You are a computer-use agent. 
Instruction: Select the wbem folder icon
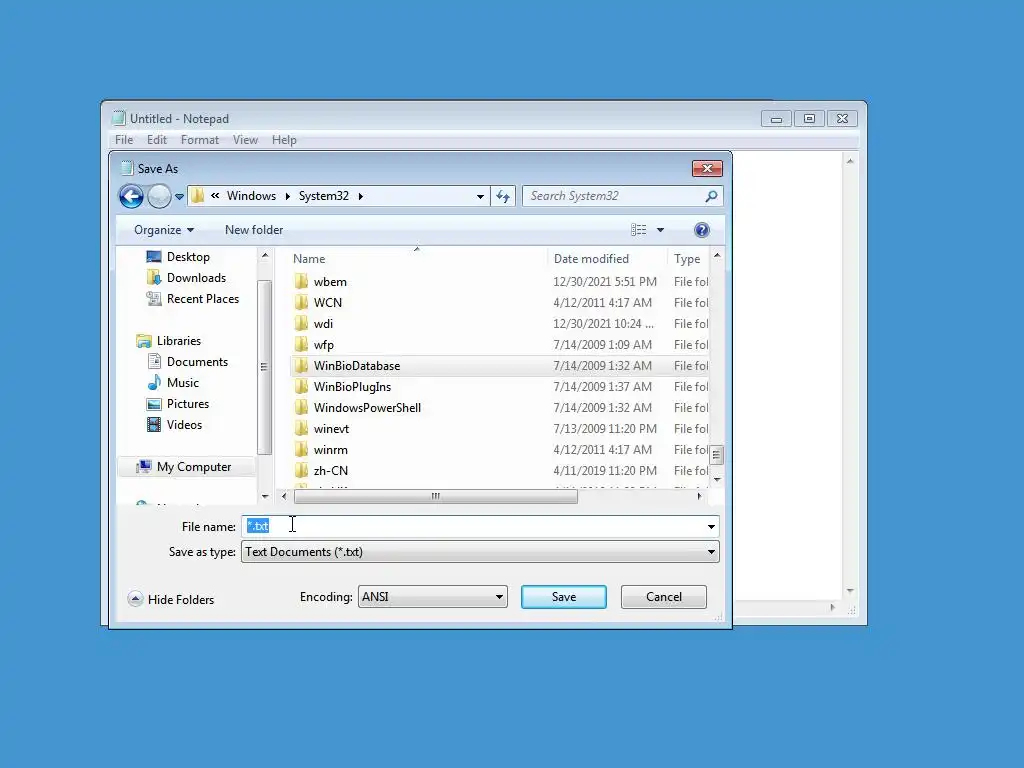pos(301,281)
